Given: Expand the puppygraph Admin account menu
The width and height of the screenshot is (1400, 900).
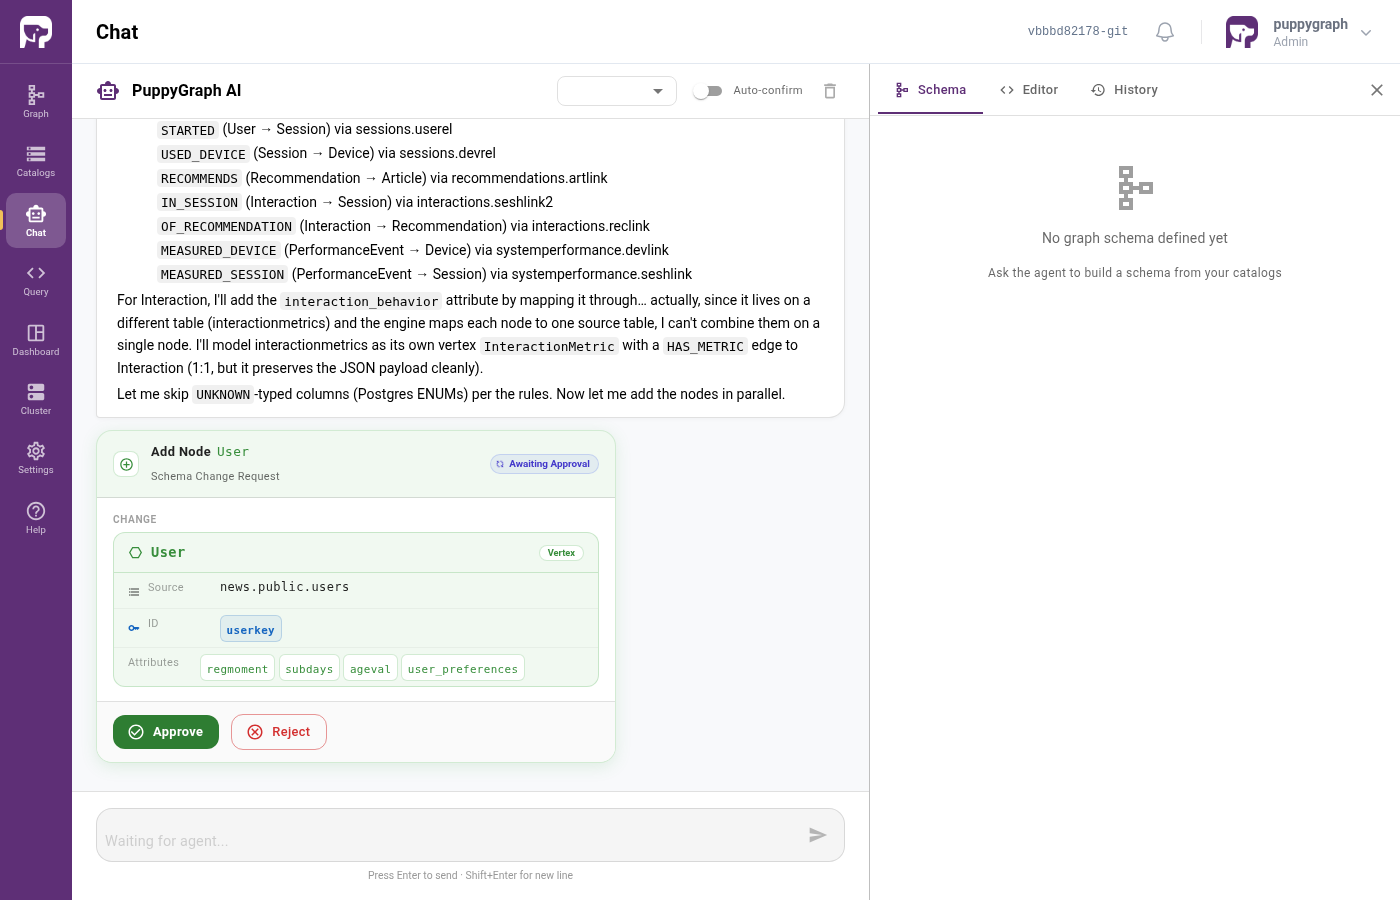Looking at the screenshot, I should coord(1299,32).
